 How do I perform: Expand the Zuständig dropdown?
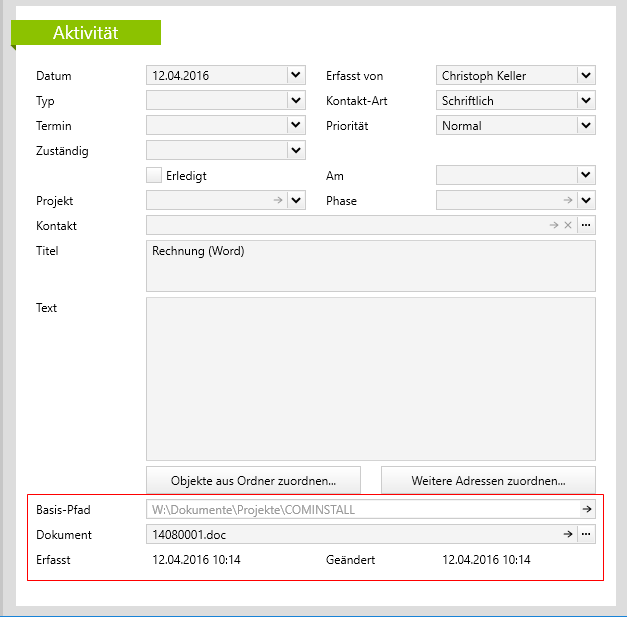click(295, 150)
